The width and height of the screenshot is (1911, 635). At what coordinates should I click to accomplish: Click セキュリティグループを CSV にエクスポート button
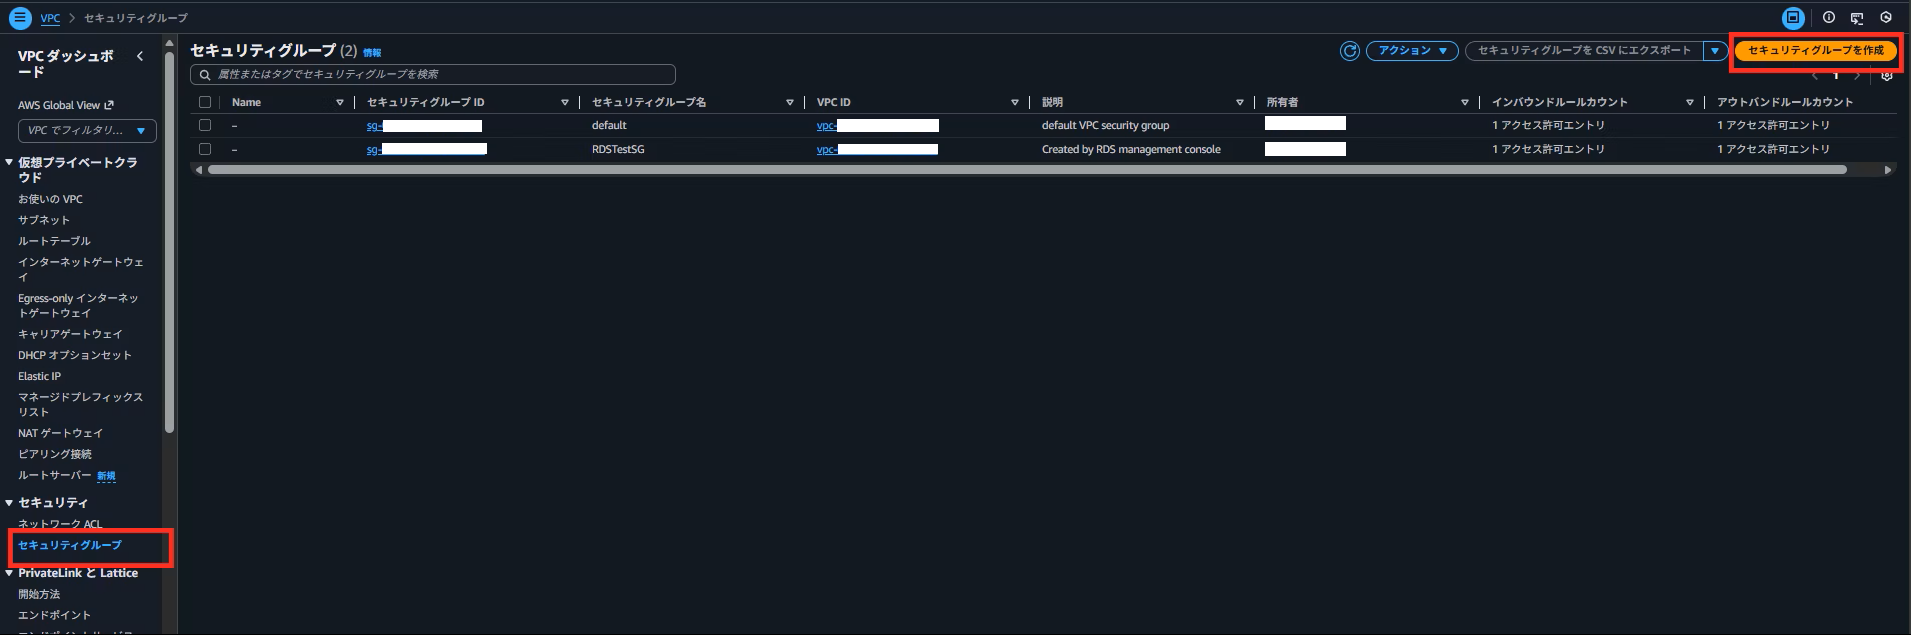click(x=1584, y=51)
